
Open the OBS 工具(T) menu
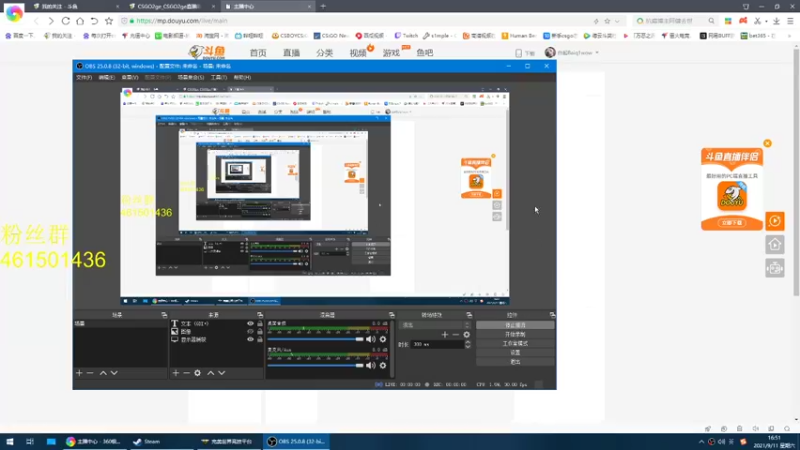(219, 78)
